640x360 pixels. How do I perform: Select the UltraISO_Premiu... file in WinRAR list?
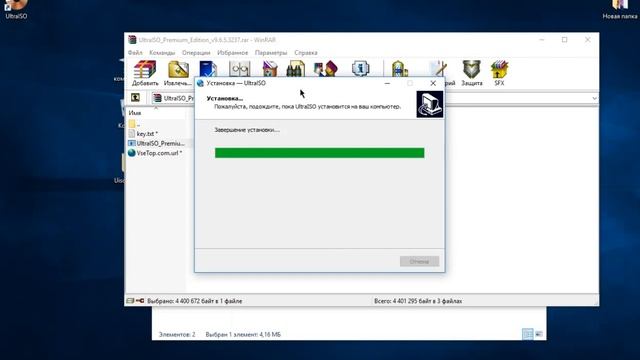tap(157, 143)
